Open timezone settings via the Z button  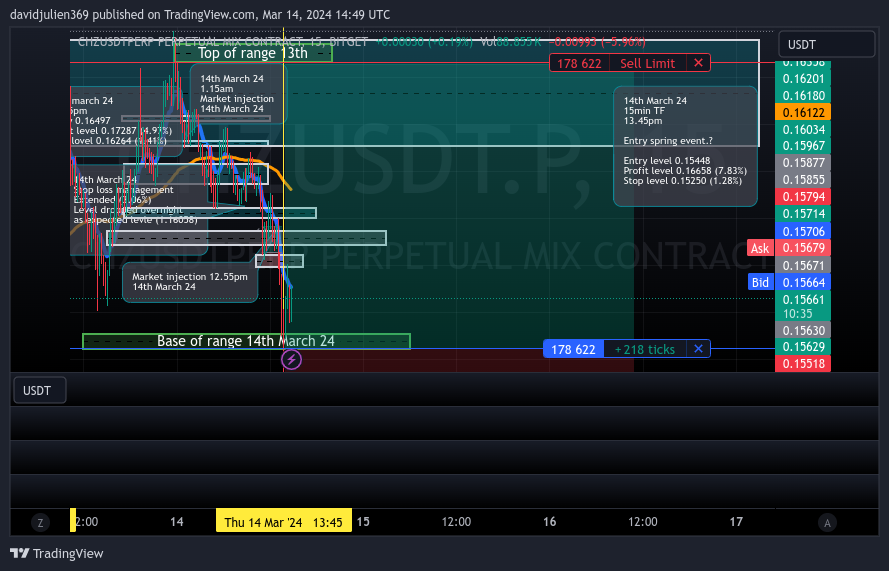(x=40, y=522)
